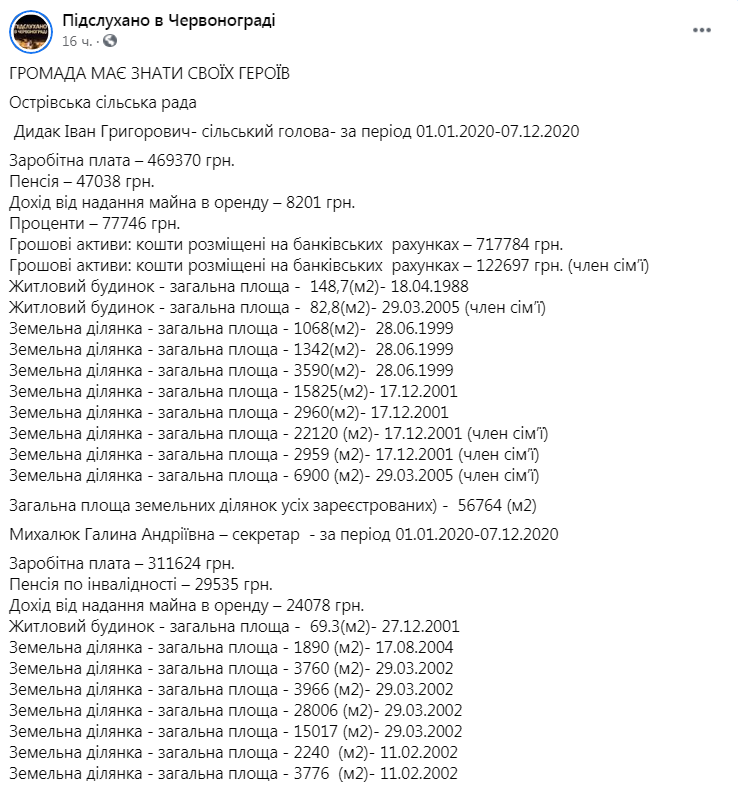Screen dimensions: 738x787
Task: Open the post's 16 ч. timestamp link
Action: [77, 41]
